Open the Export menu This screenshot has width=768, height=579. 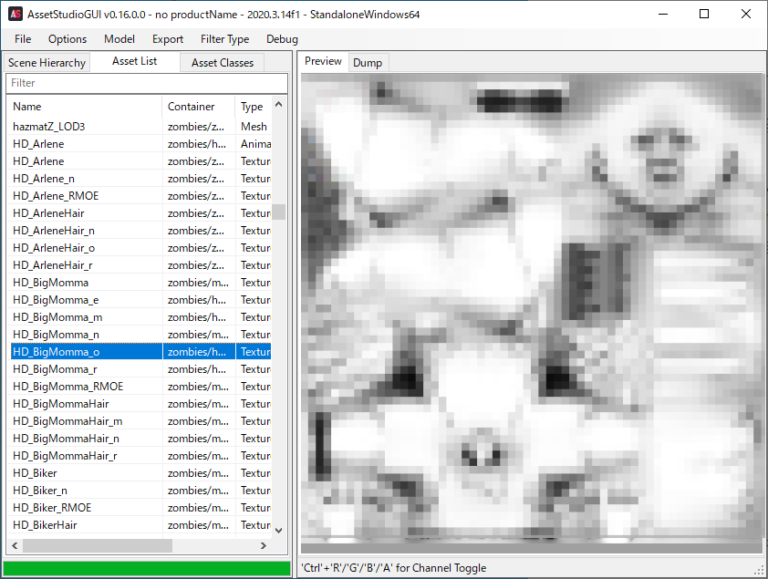click(x=167, y=39)
